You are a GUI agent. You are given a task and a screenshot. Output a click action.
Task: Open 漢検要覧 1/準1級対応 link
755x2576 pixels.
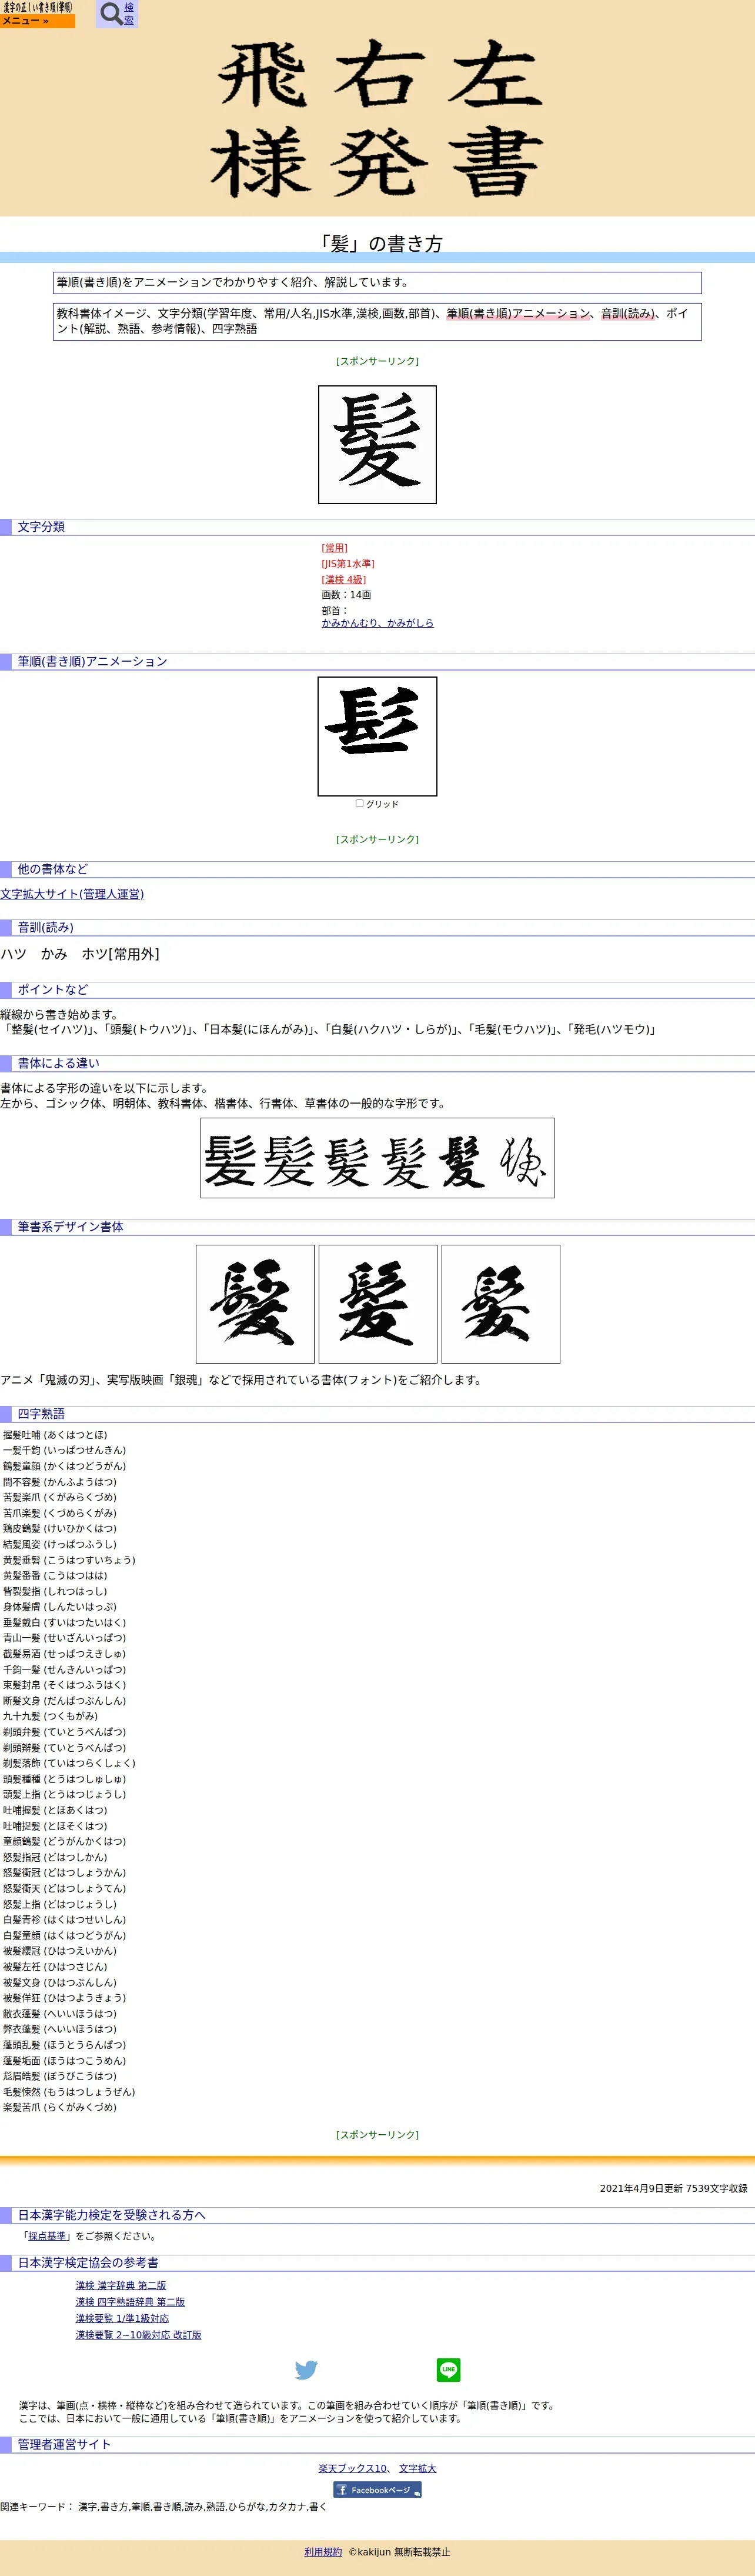[122, 2318]
